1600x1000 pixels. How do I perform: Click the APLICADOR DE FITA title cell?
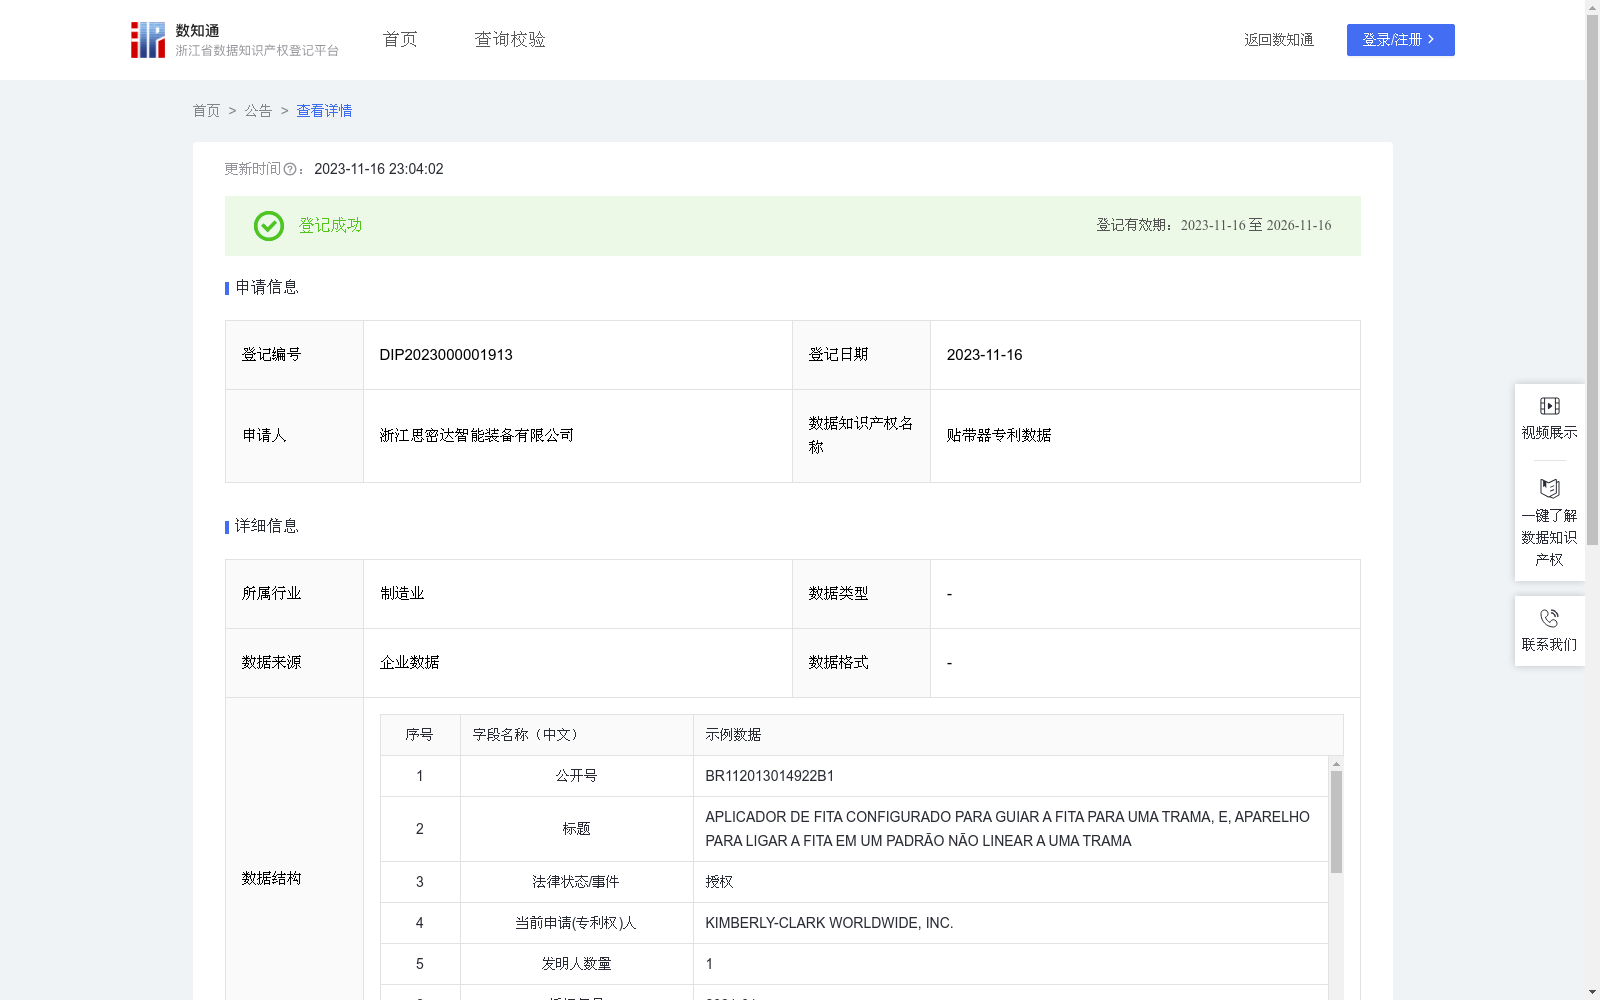(x=1011, y=829)
